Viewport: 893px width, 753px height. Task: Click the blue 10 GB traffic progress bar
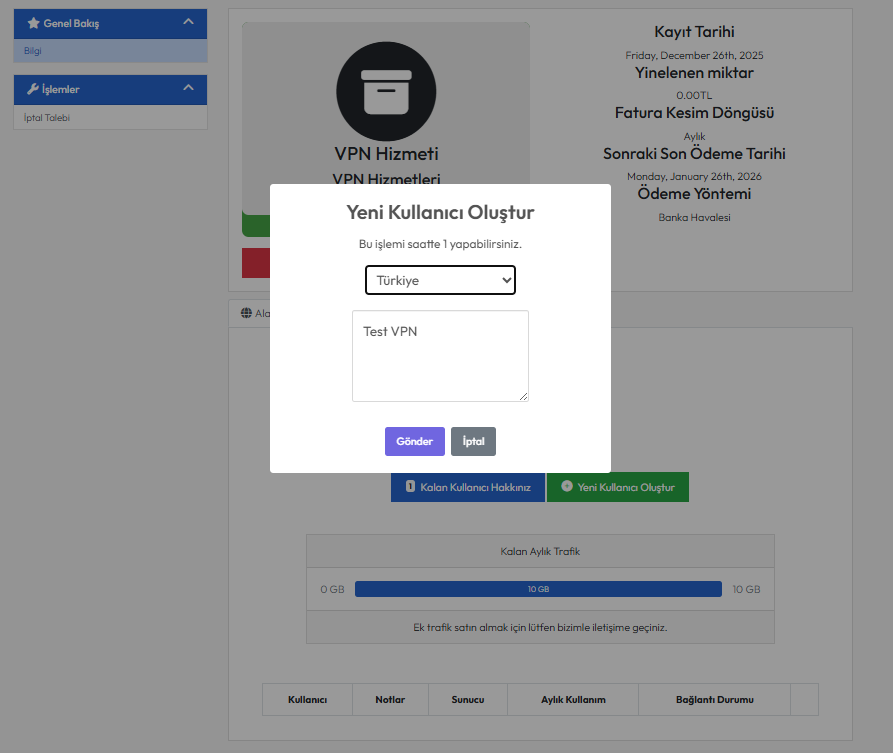click(x=538, y=589)
